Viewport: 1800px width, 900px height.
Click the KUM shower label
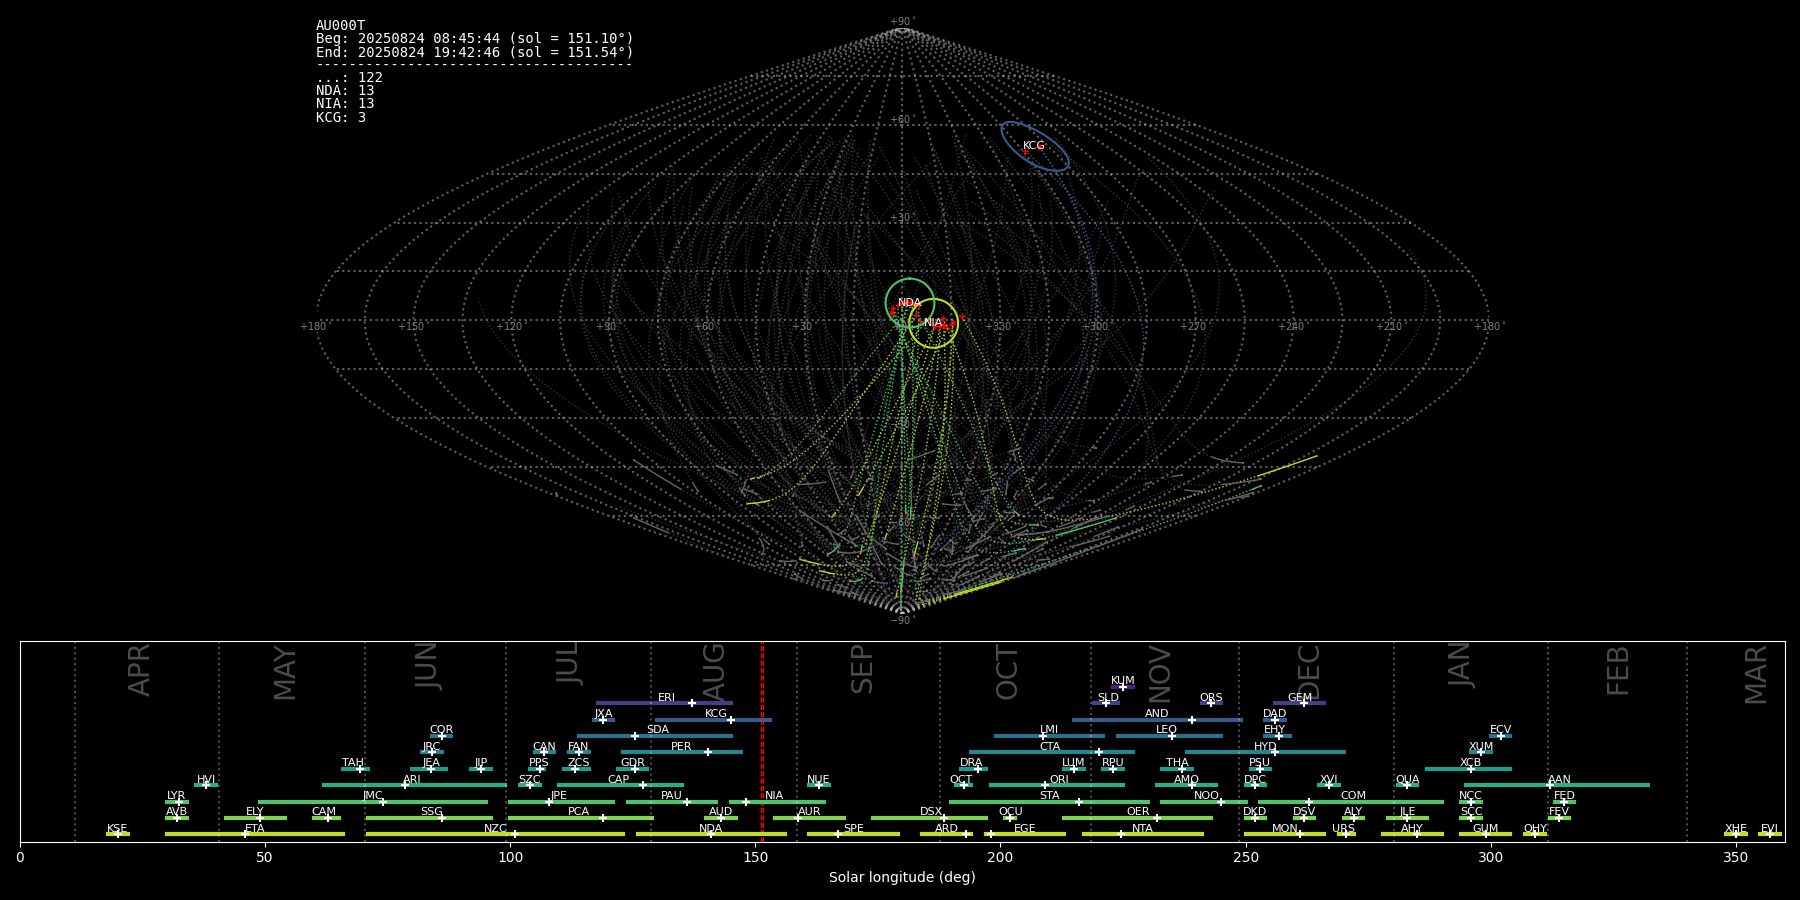point(1123,681)
